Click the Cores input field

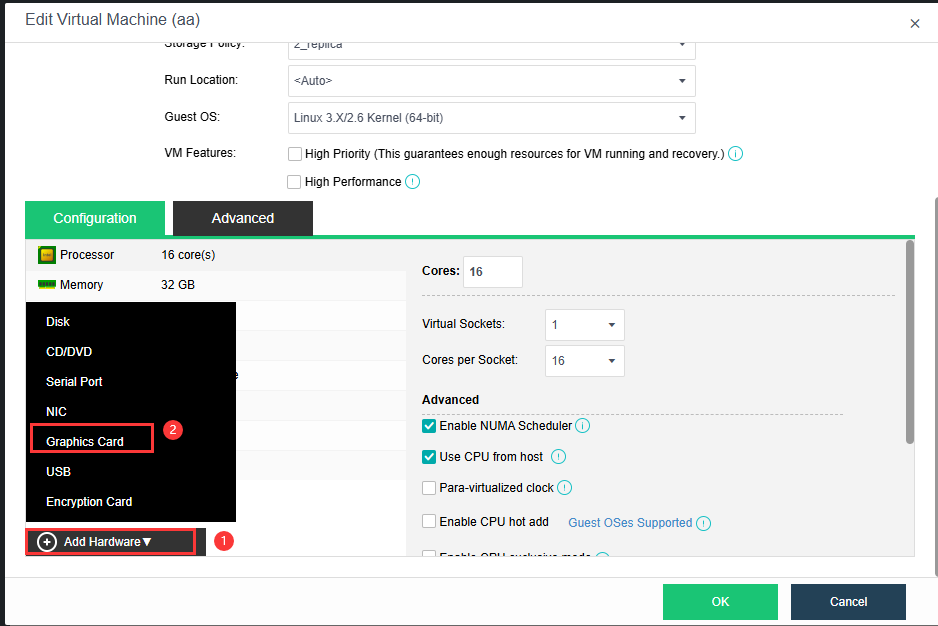click(x=492, y=272)
